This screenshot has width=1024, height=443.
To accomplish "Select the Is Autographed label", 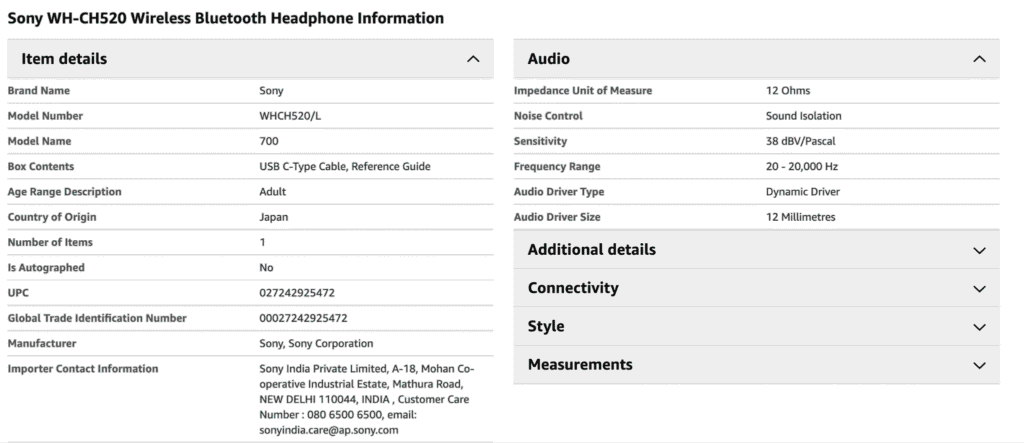I will point(46,268).
